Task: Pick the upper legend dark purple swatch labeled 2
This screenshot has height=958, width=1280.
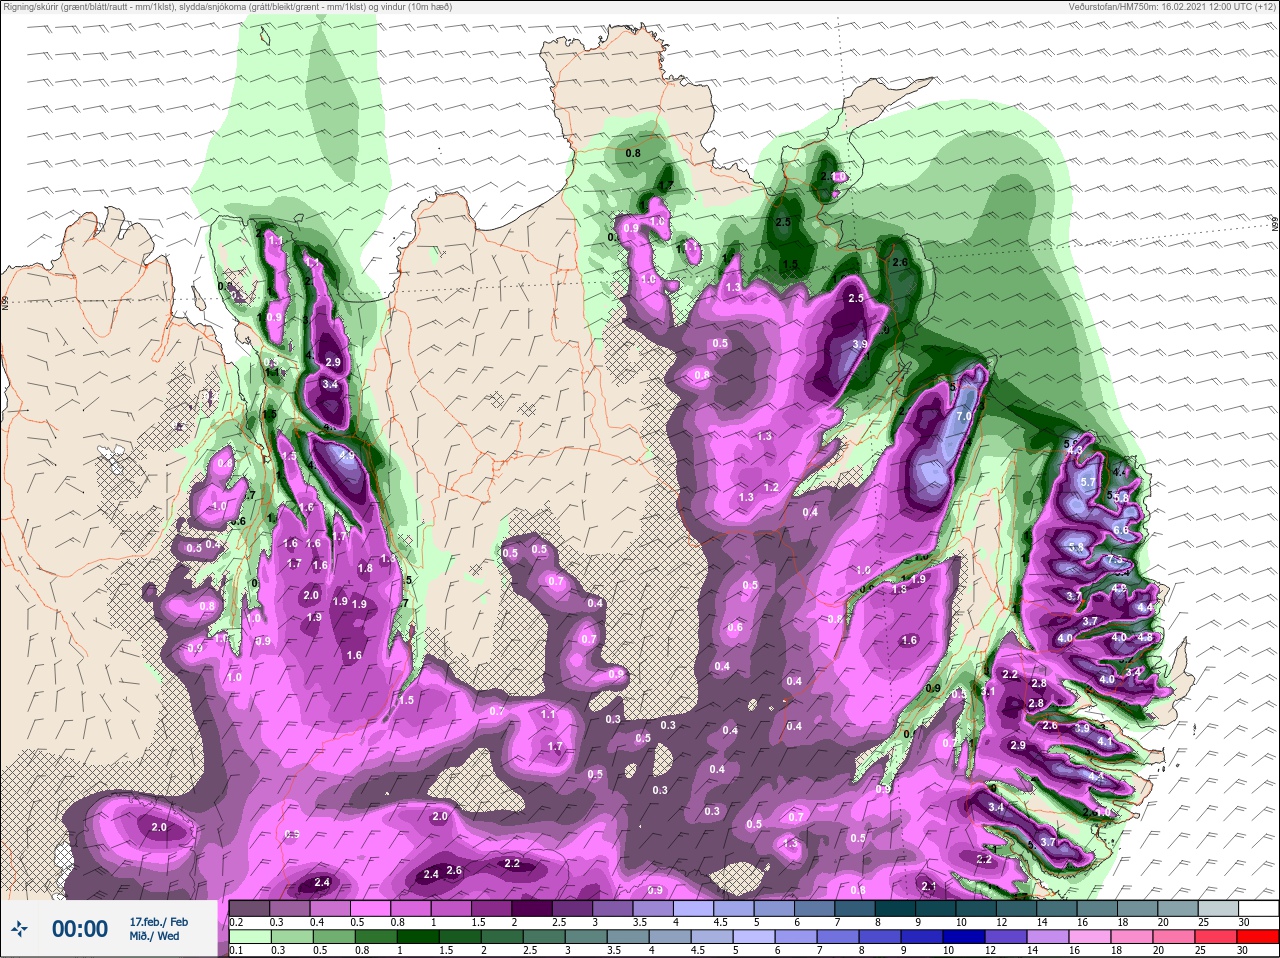Action: 532,908
